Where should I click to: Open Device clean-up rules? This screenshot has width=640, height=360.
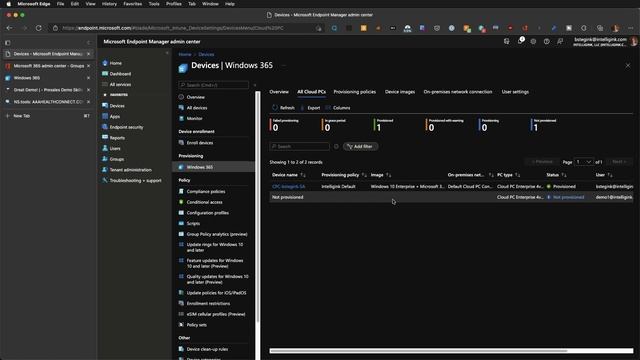pos(207,349)
